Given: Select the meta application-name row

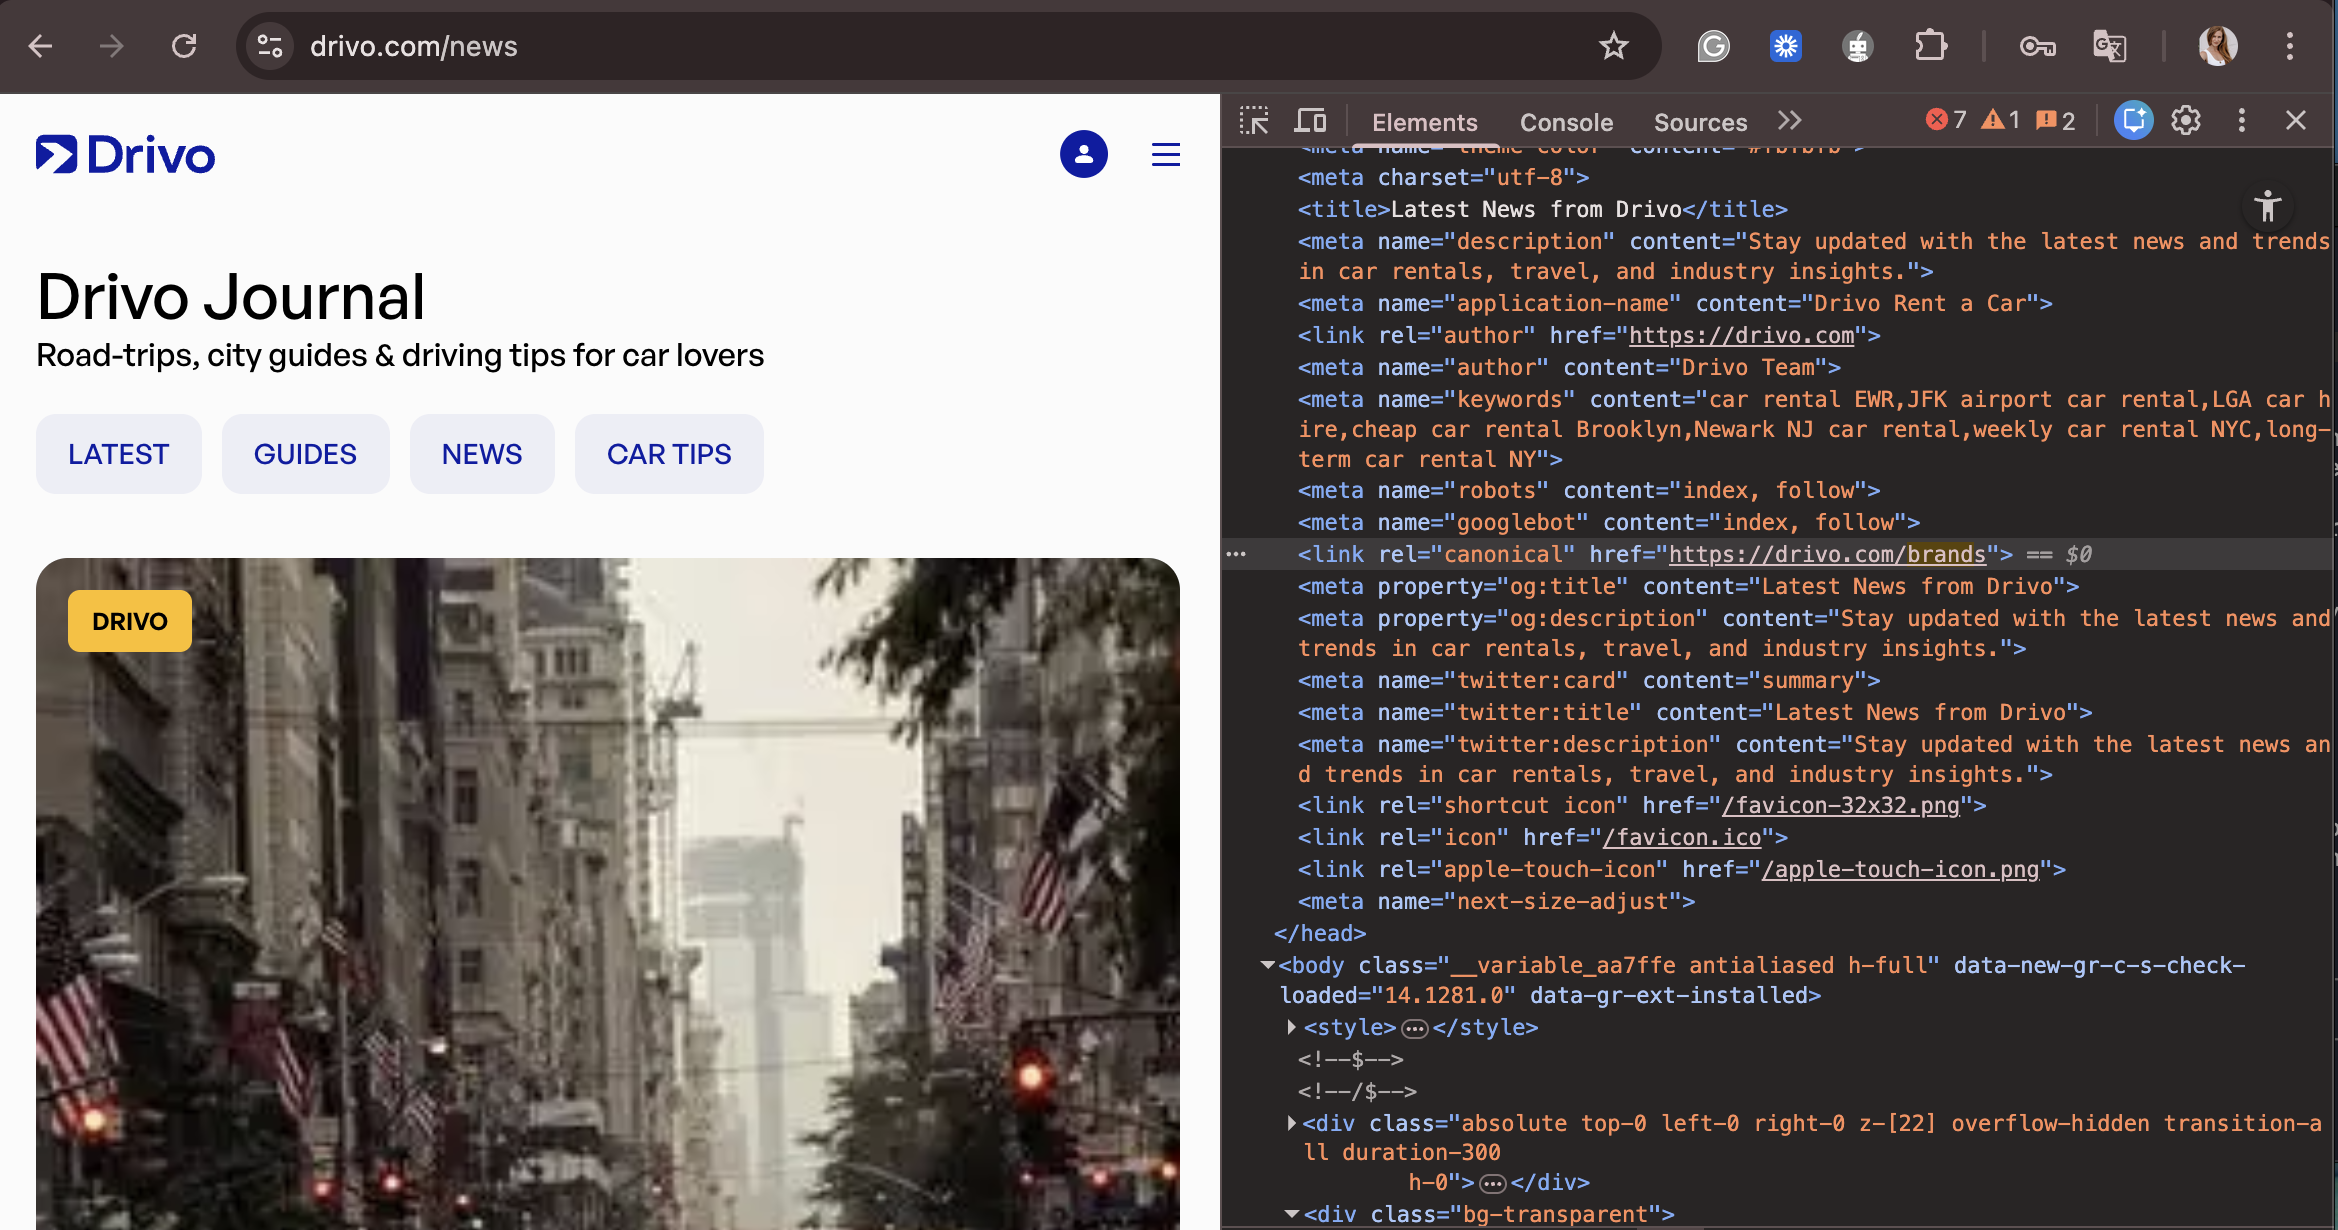Looking at the screenshot, I should click(x=1777, y=303).
